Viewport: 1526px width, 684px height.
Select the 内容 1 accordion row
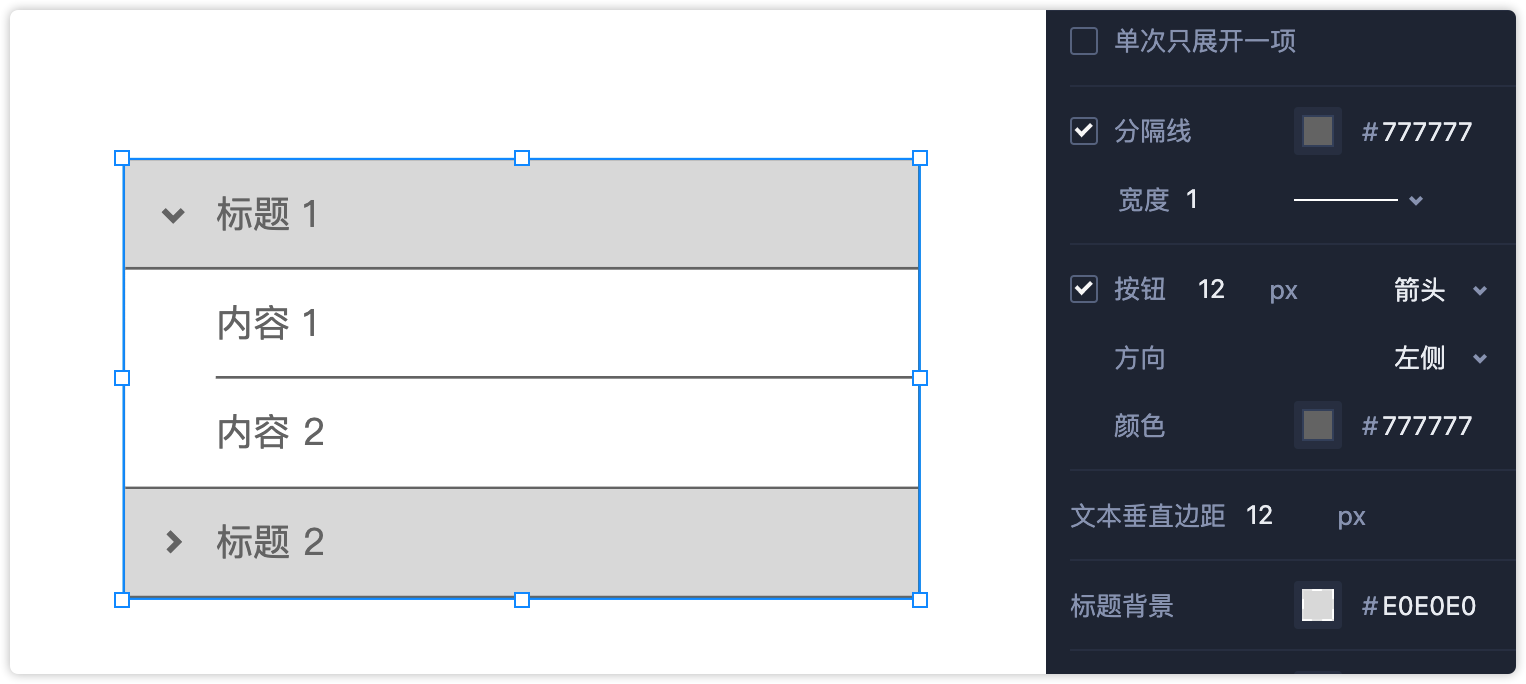point(520,323)
